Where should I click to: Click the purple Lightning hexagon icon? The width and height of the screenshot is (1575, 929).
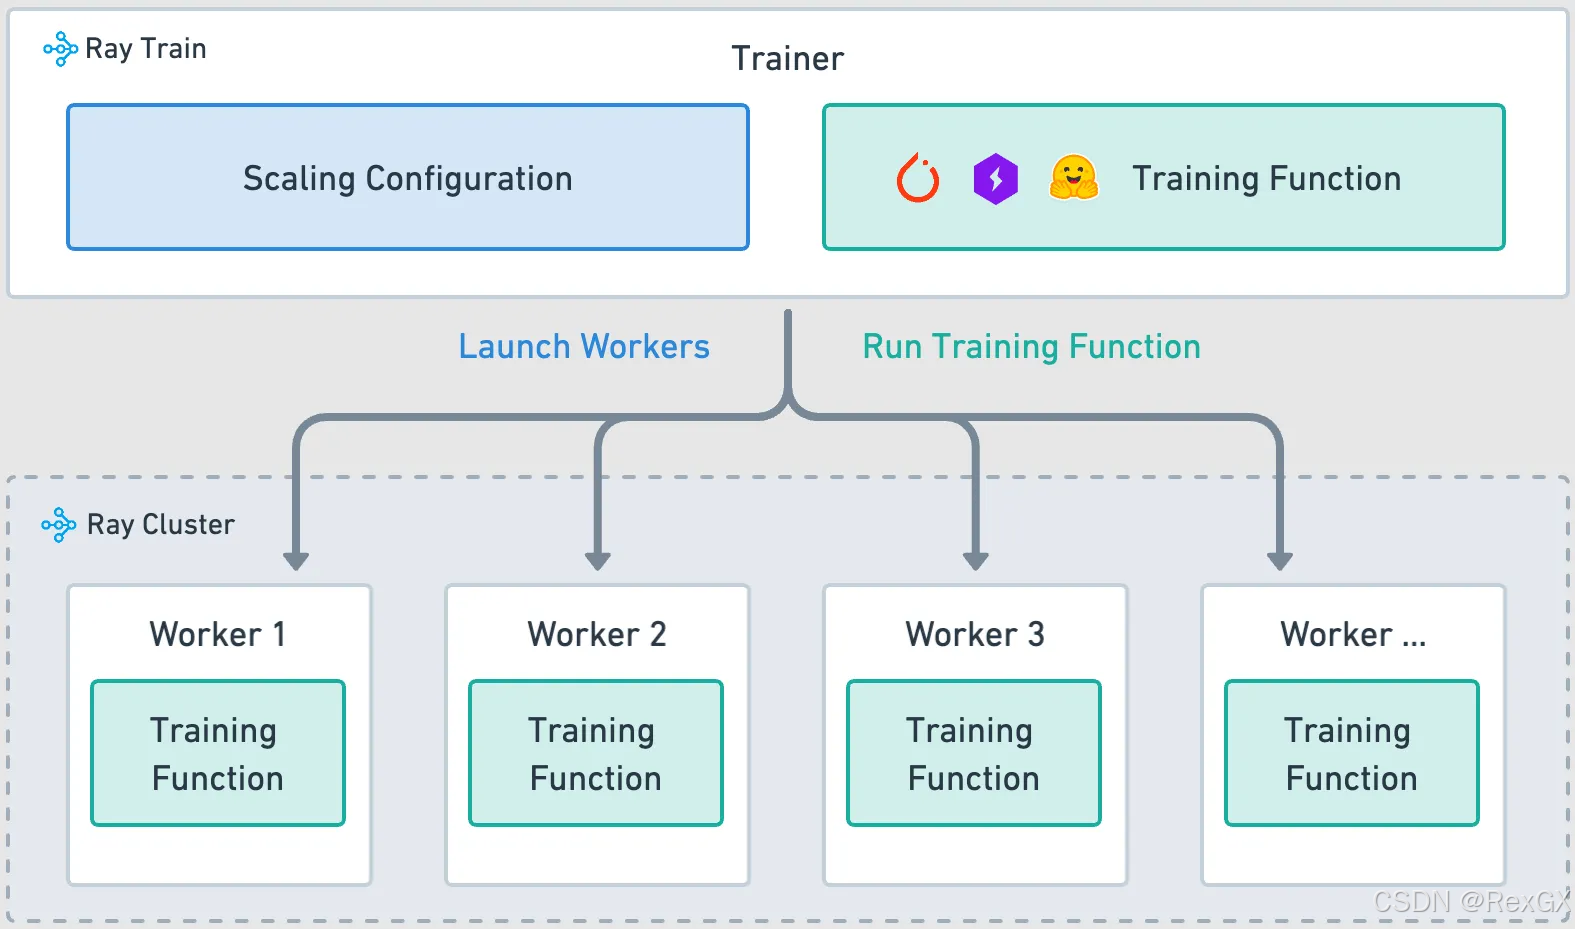pos(996,180)
